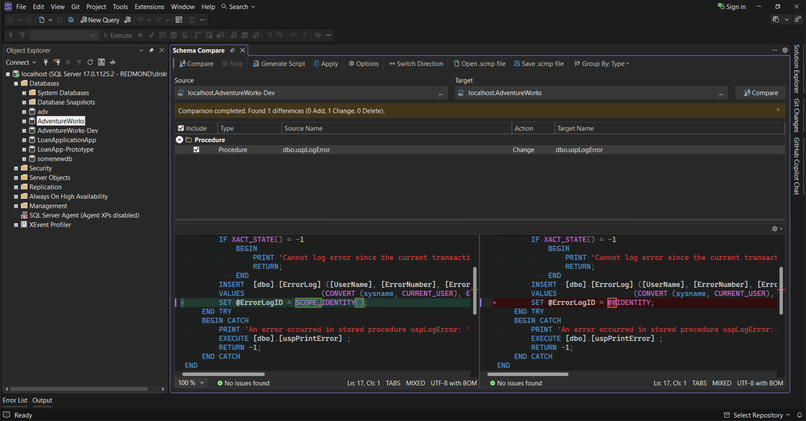
Task: Open Group By: Type dropdown
Action: coord(601,64)
